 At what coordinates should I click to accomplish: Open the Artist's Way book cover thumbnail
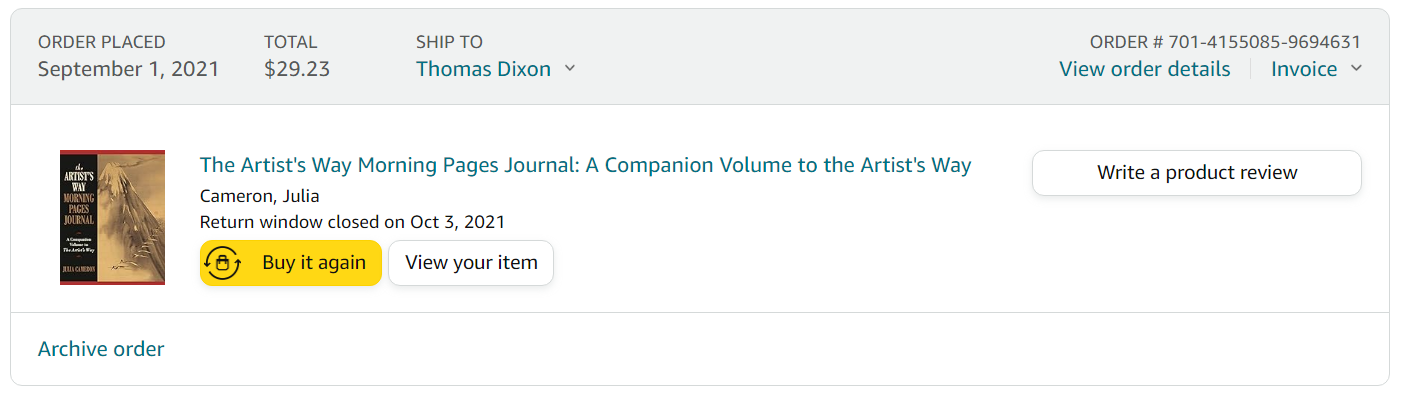(x=112, y=217)
